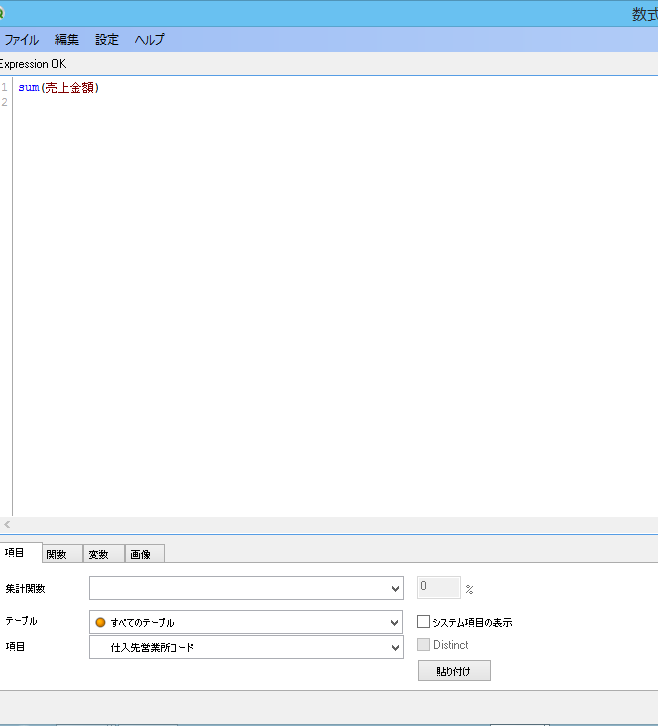Toggle the Distinct checkbox

[423, 645]
